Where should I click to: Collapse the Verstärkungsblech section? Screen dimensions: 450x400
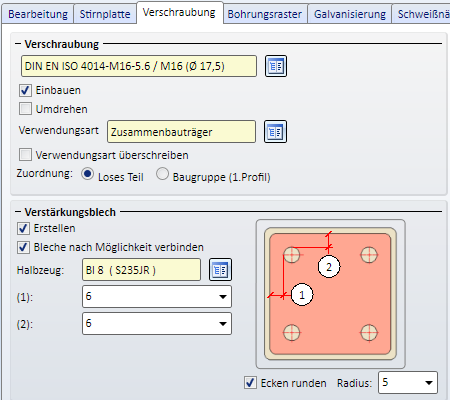18,212
